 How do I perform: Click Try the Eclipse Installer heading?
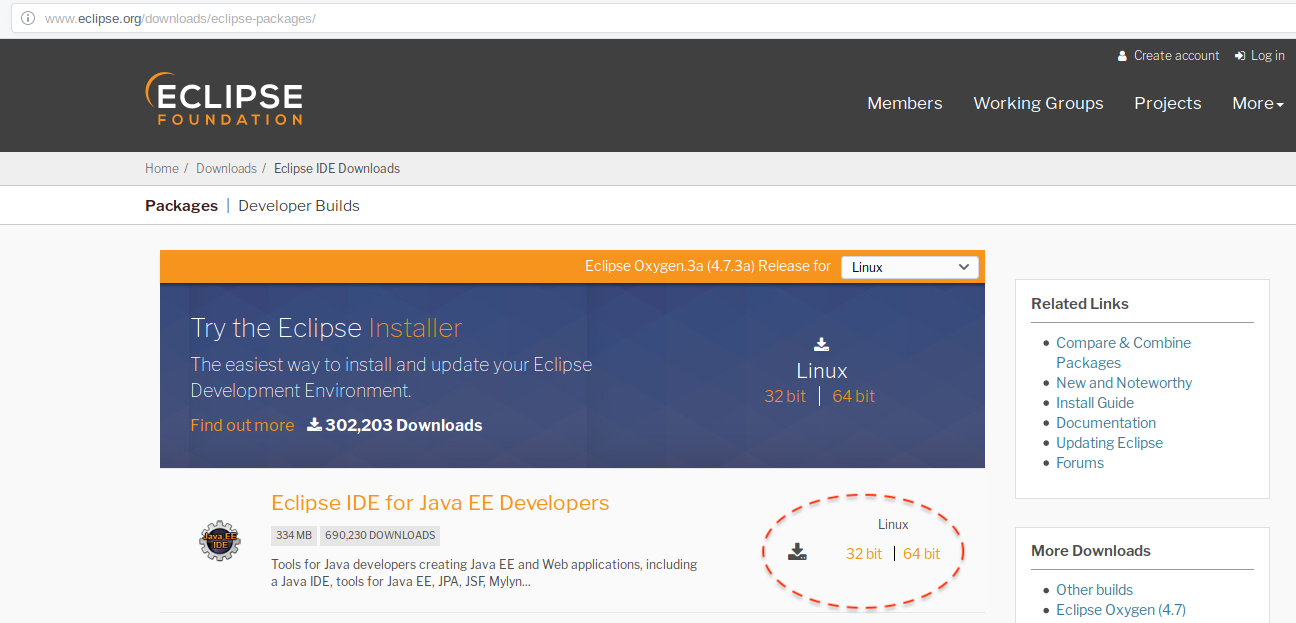coord(326,328)
